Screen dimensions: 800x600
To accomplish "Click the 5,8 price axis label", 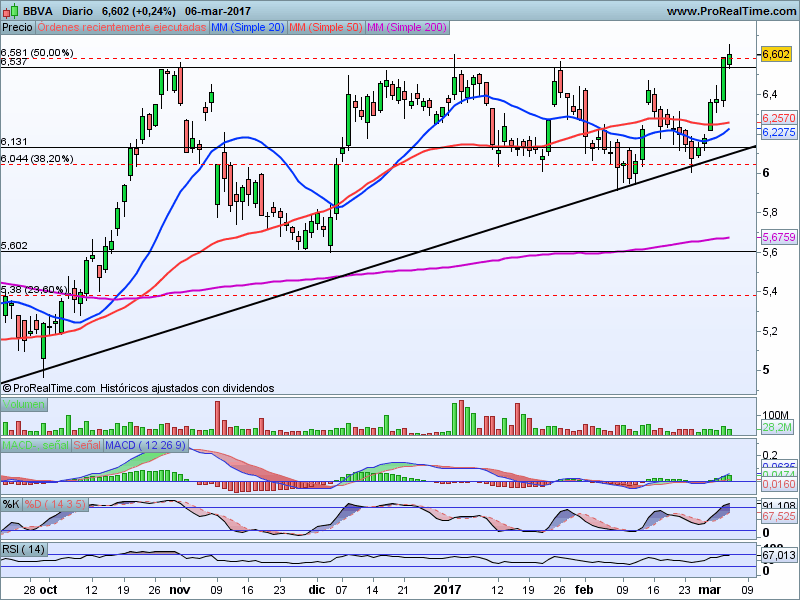I will pyautogui.click(x=770, y=212).
